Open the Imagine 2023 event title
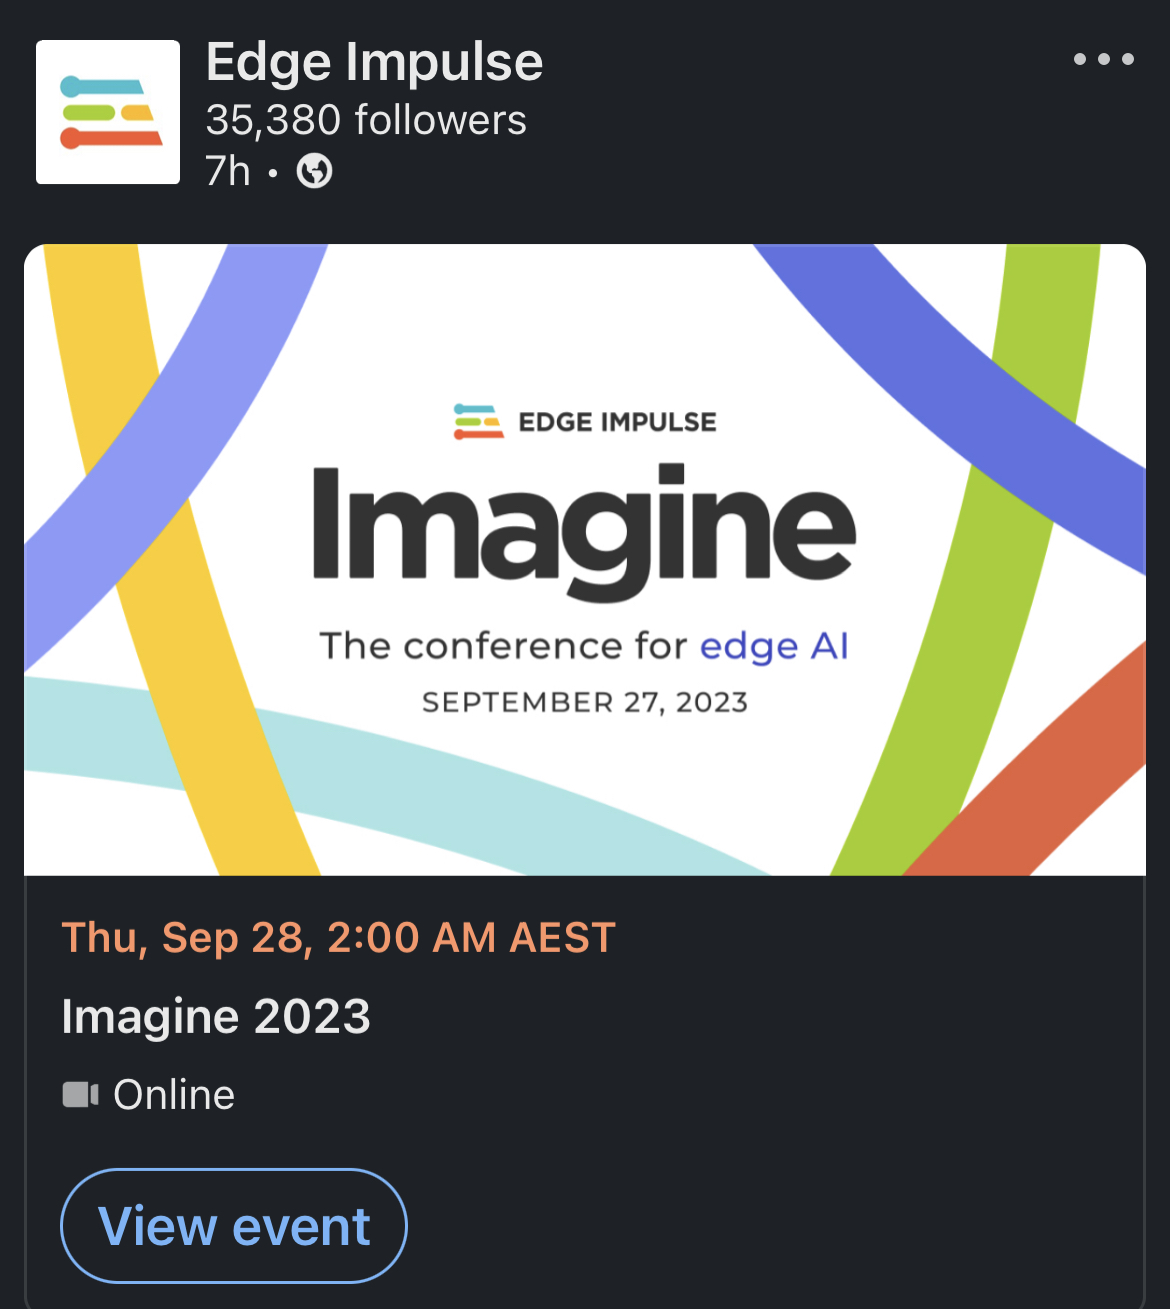Viewport: 1170px width, 1309px height. (x=216, y=1017)
